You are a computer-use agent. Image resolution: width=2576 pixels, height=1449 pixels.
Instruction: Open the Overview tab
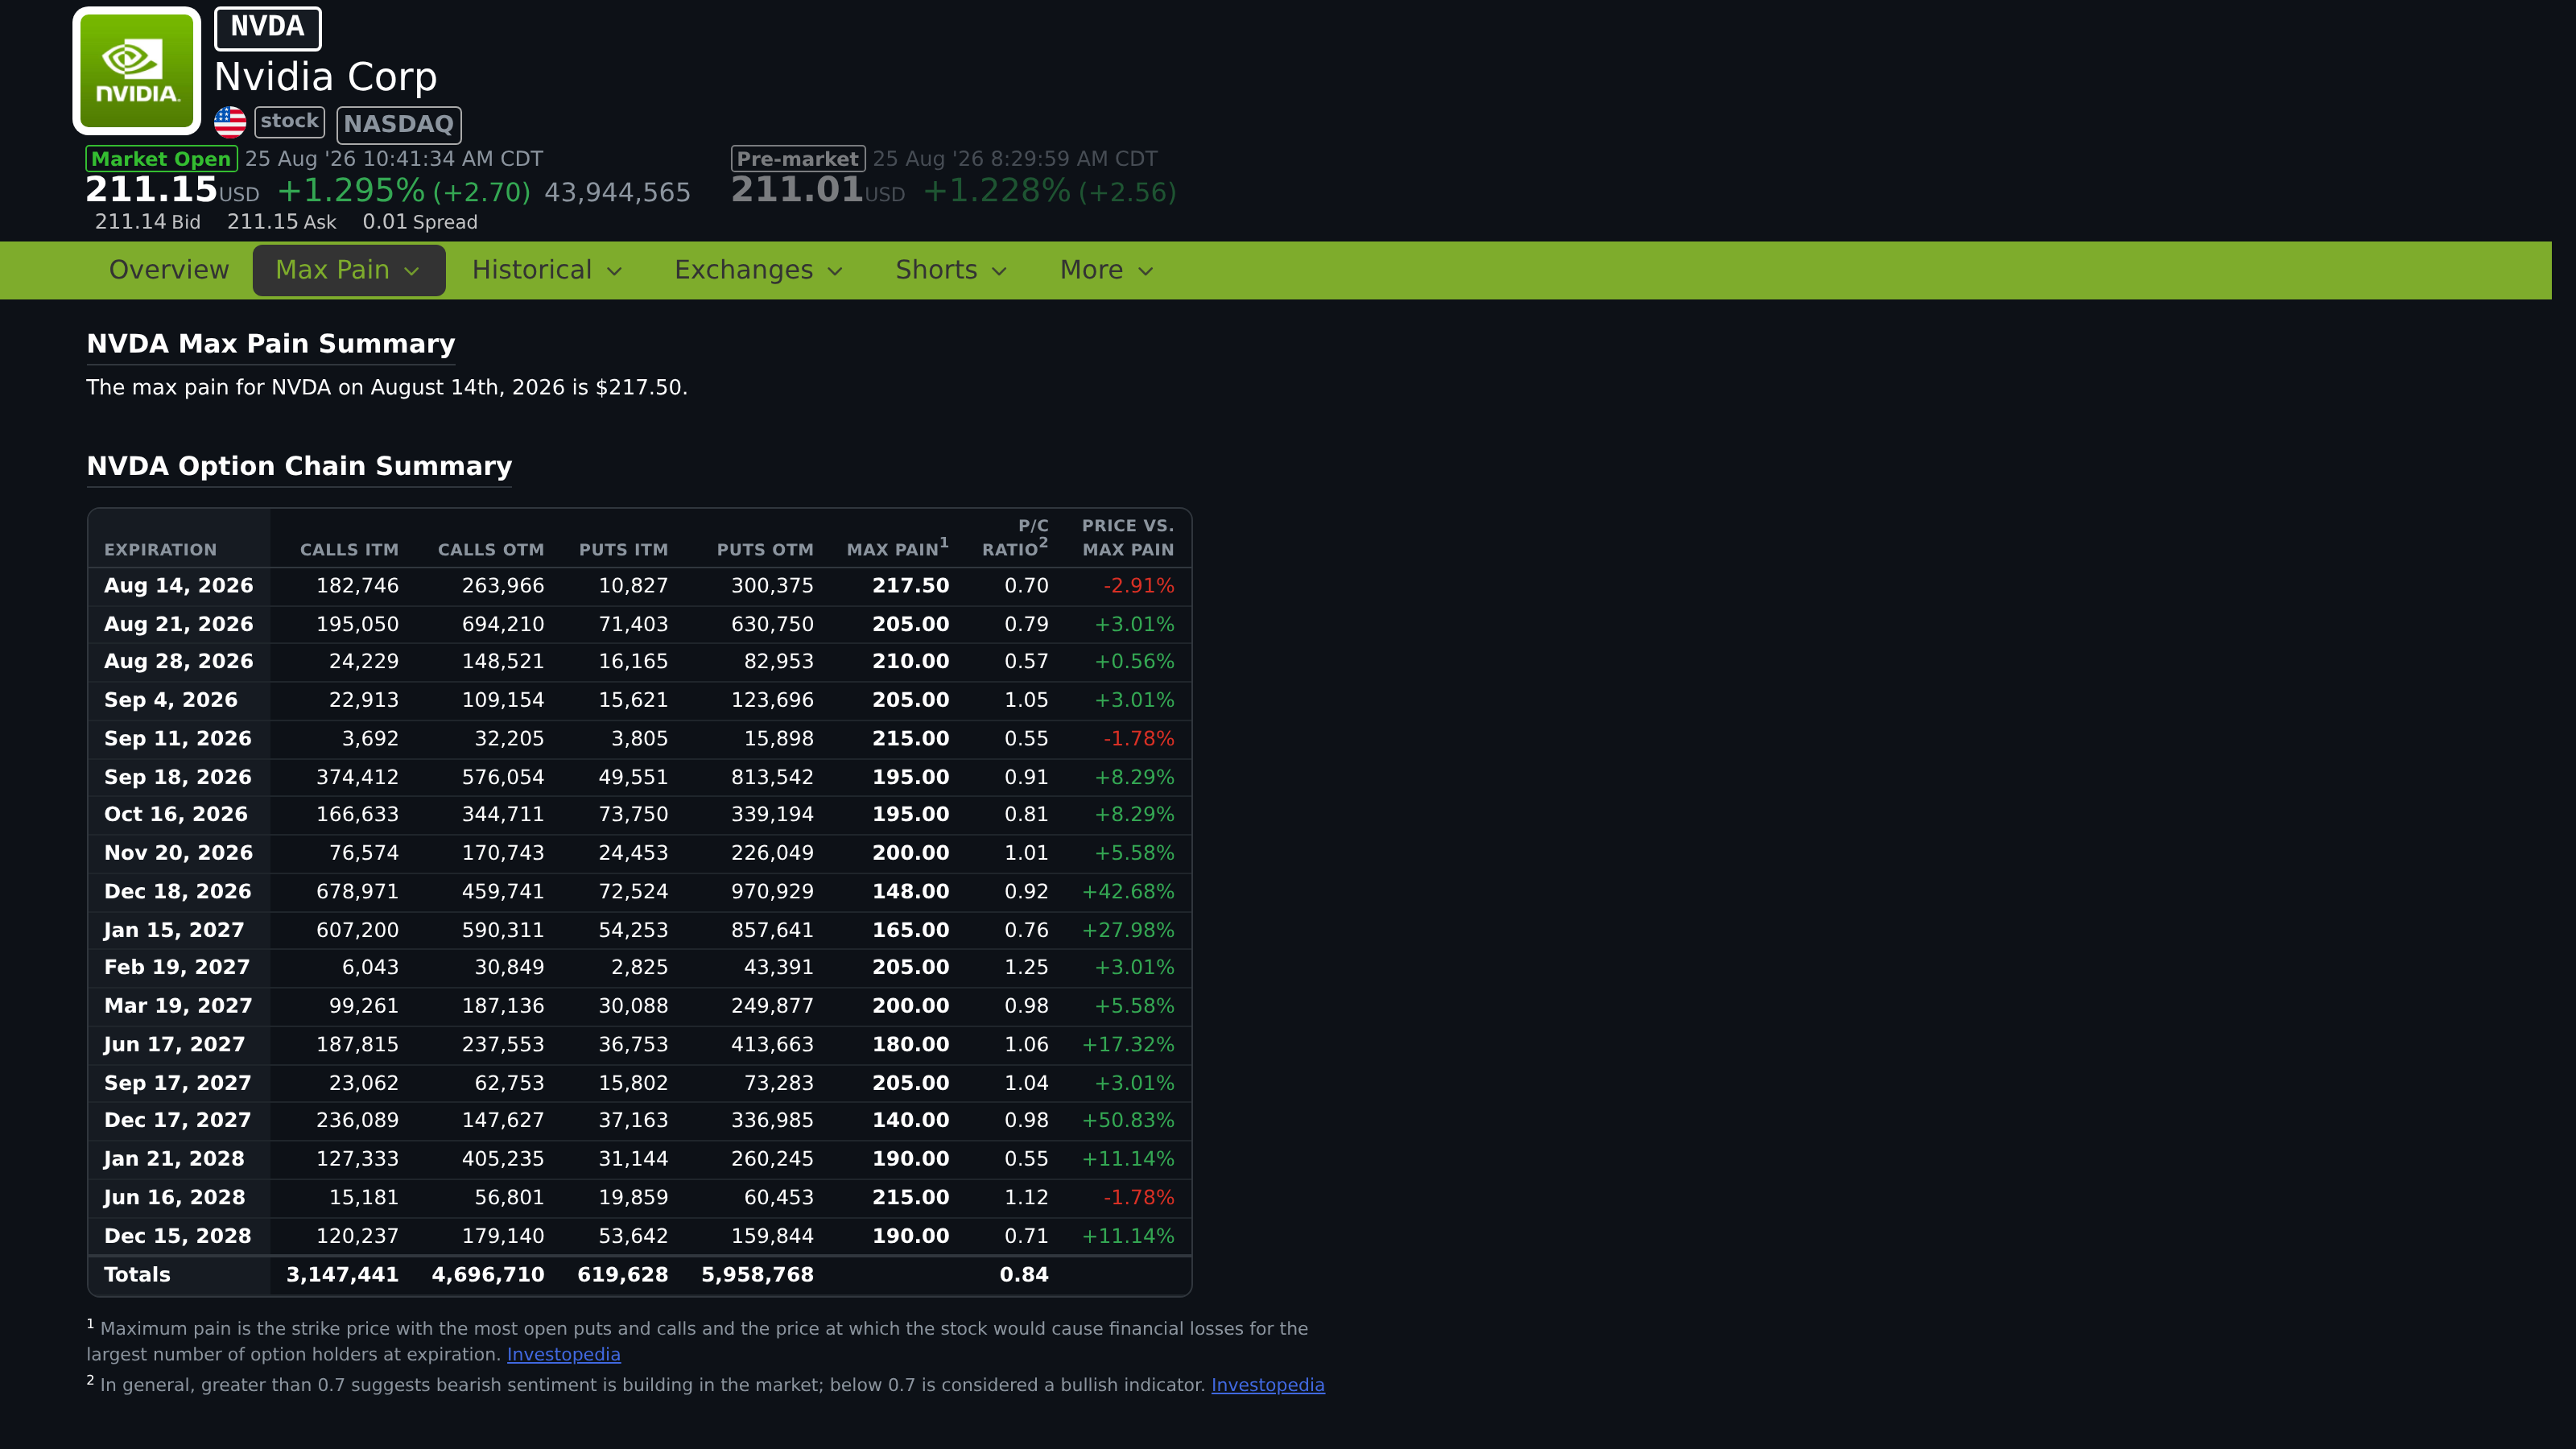pos(169,270)
